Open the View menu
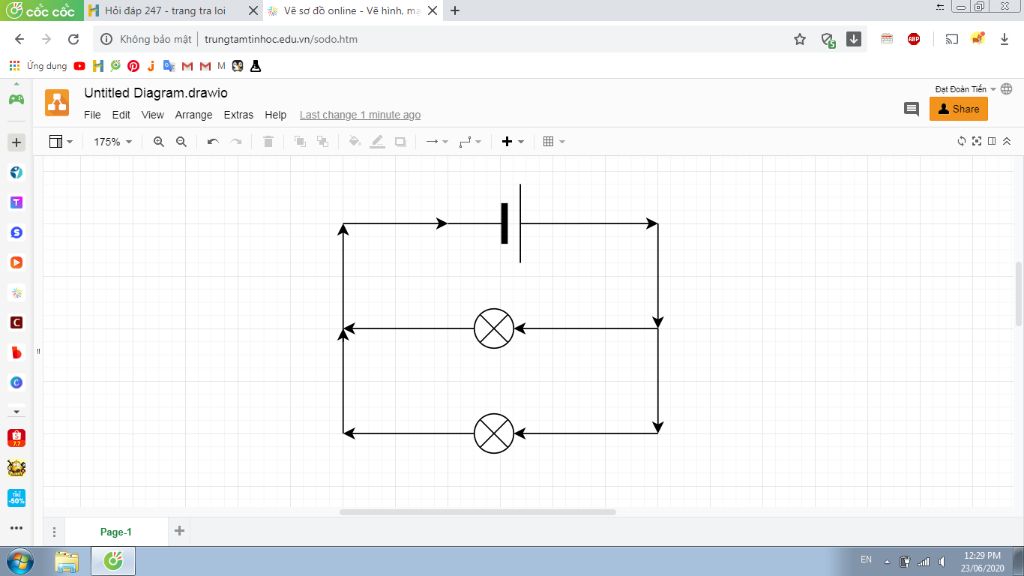Screen dimensions: 1024x576 pos(152,115)
